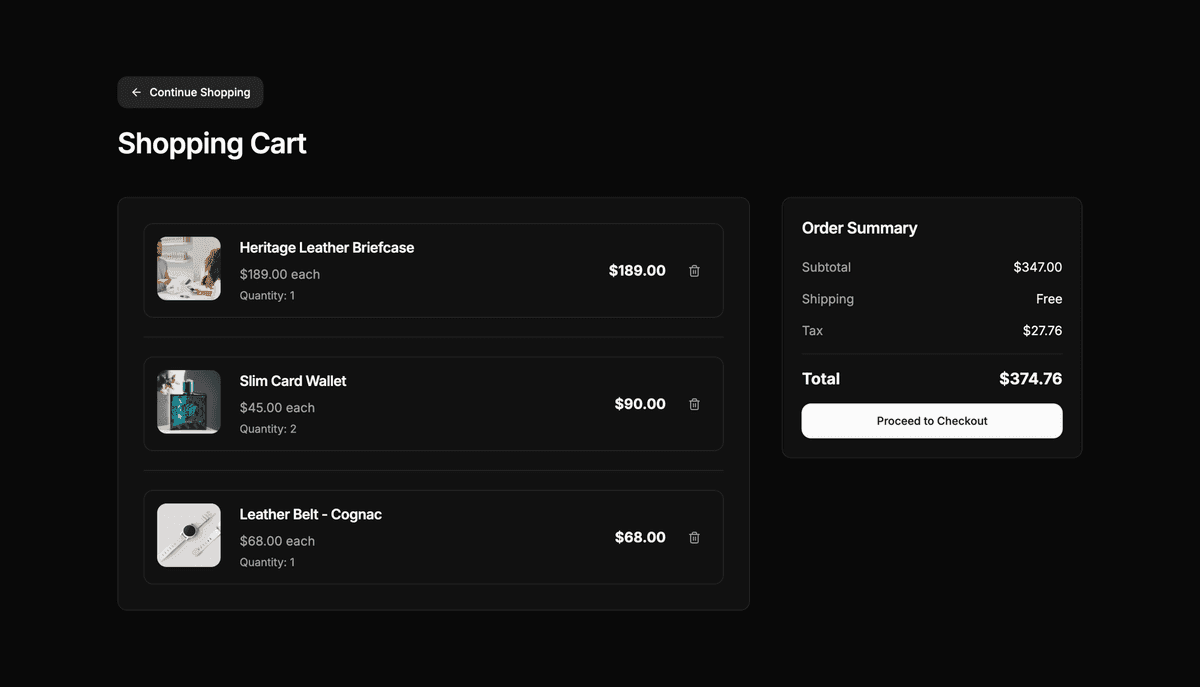Click Continue Shopping
Viewport: 1200px width, 687px height.
pyautogui.click(x=190, y=92)
